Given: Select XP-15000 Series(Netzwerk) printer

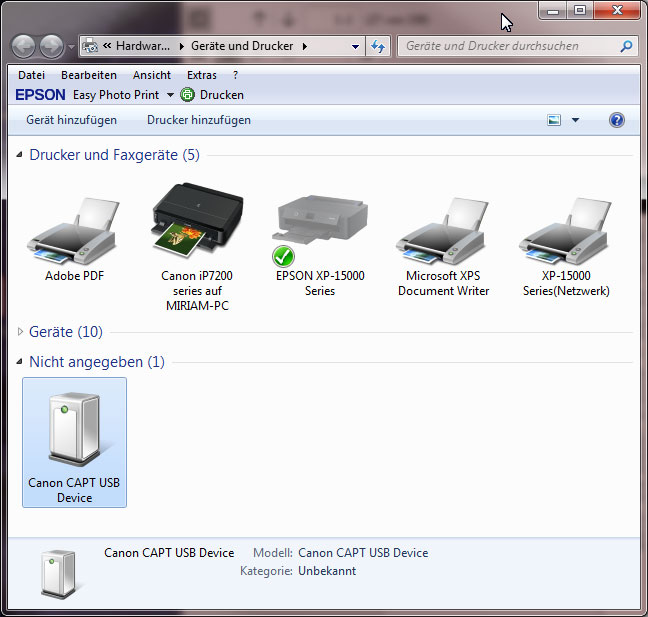Looking at the screenshot, I should pyautogui.click(x=566, y=231).
